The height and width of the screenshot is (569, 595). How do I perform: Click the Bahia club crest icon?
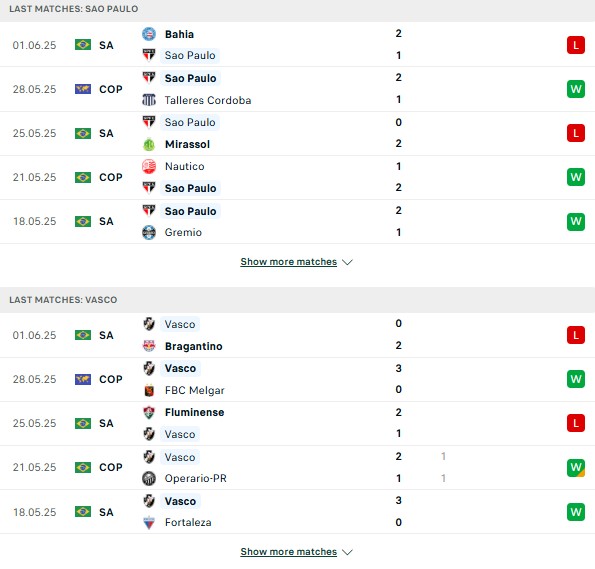point(149,34)
